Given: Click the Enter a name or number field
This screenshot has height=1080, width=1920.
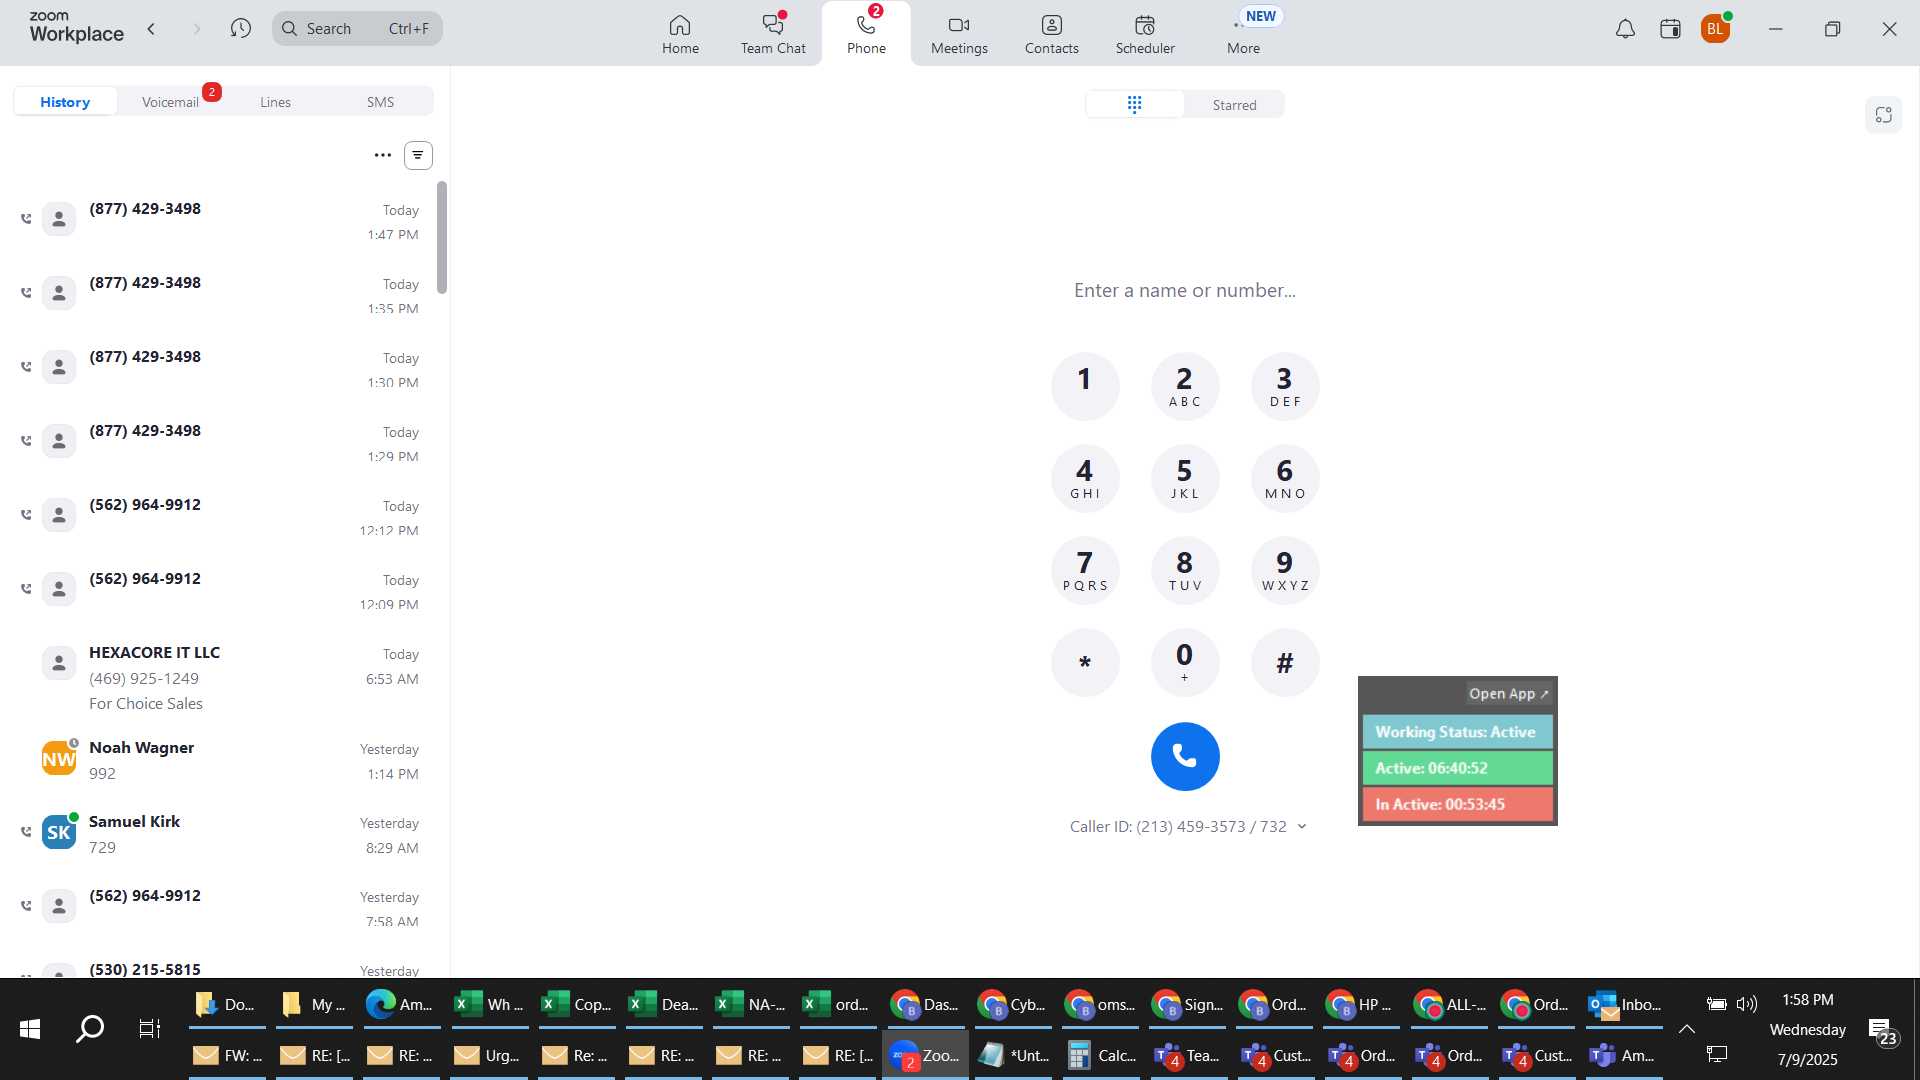Looking at the screenshot, I should 1184,290.
